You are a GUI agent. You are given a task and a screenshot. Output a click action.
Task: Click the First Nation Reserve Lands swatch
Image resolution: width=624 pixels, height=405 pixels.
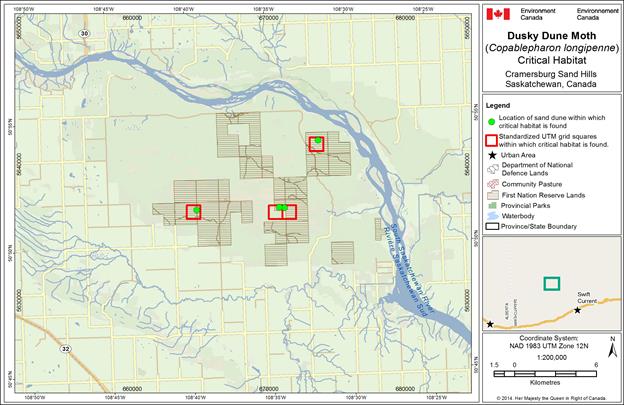(x=491, y=195)
